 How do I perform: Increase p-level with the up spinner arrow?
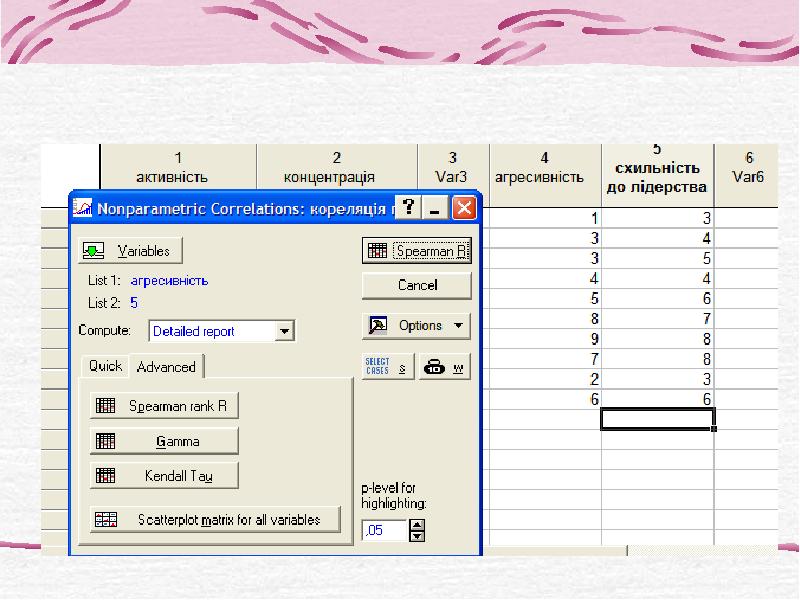pyautogui.click(x=418, y=526)
